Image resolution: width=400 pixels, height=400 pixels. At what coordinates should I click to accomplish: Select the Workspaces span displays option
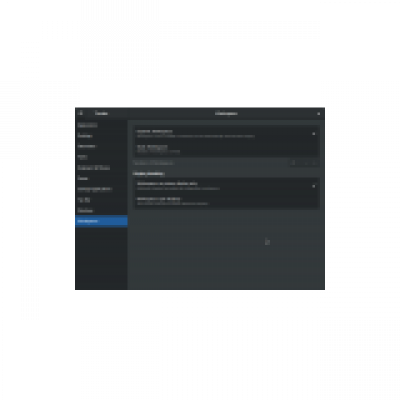[x=226, y=201]
